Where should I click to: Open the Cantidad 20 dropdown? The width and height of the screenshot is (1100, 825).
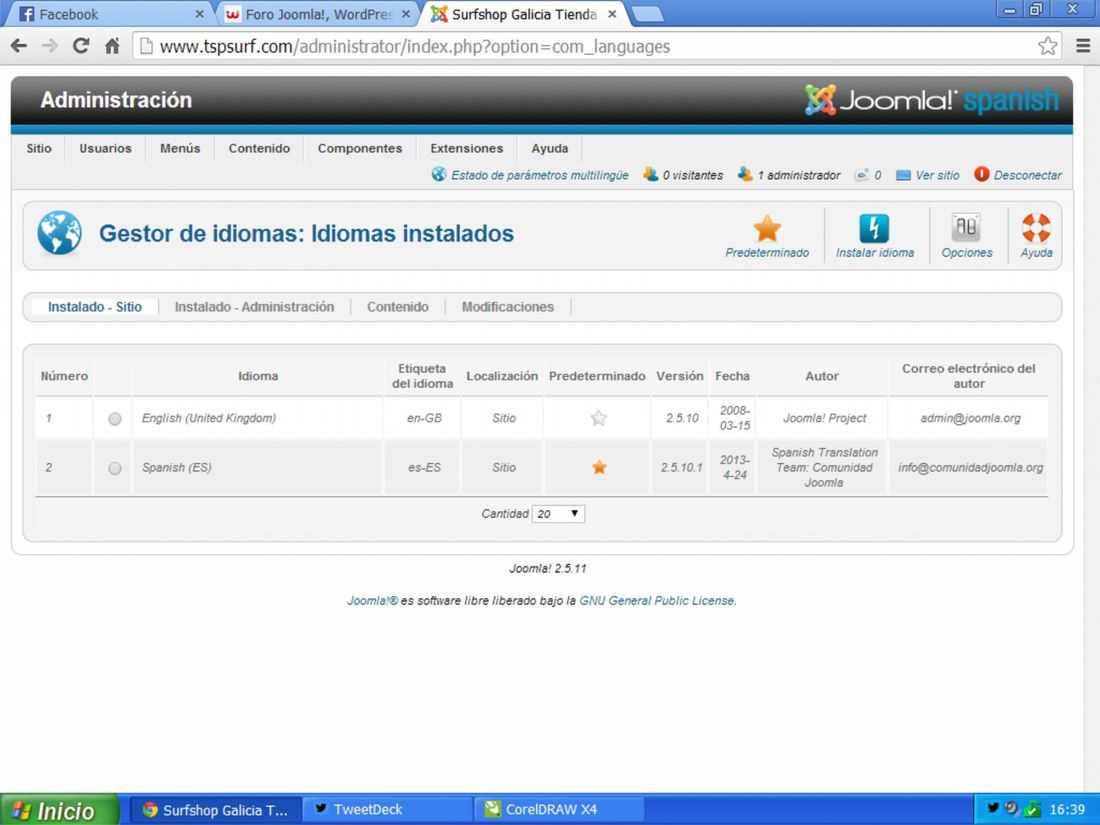coord(558,514)
